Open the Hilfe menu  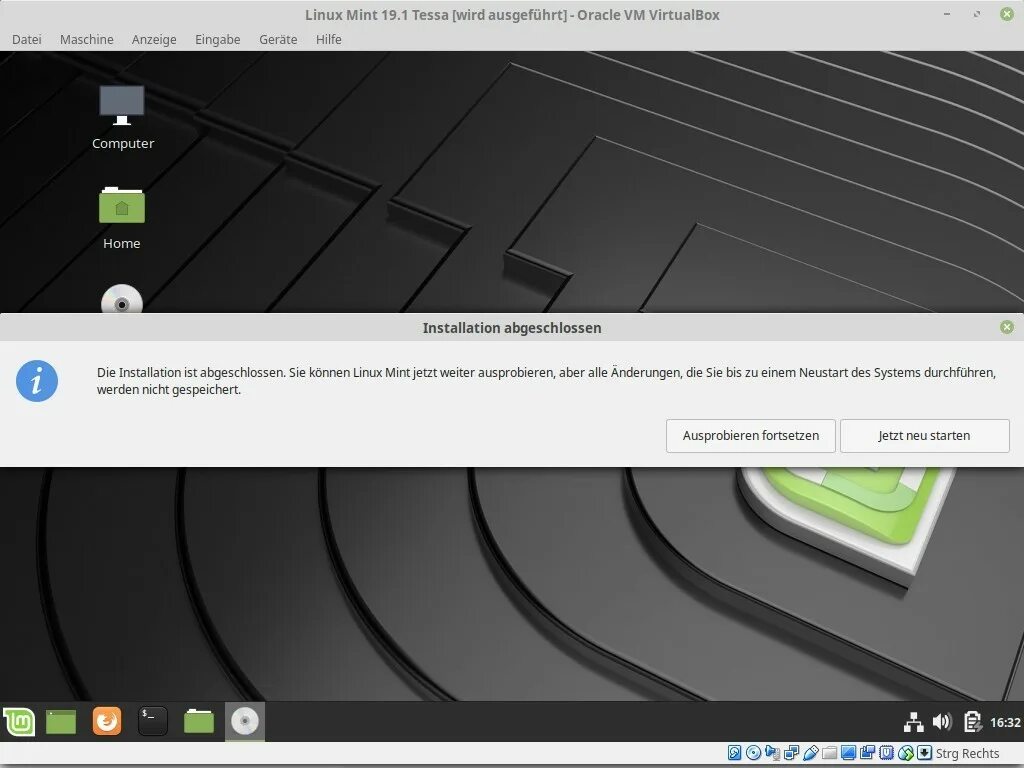[328, 39]
